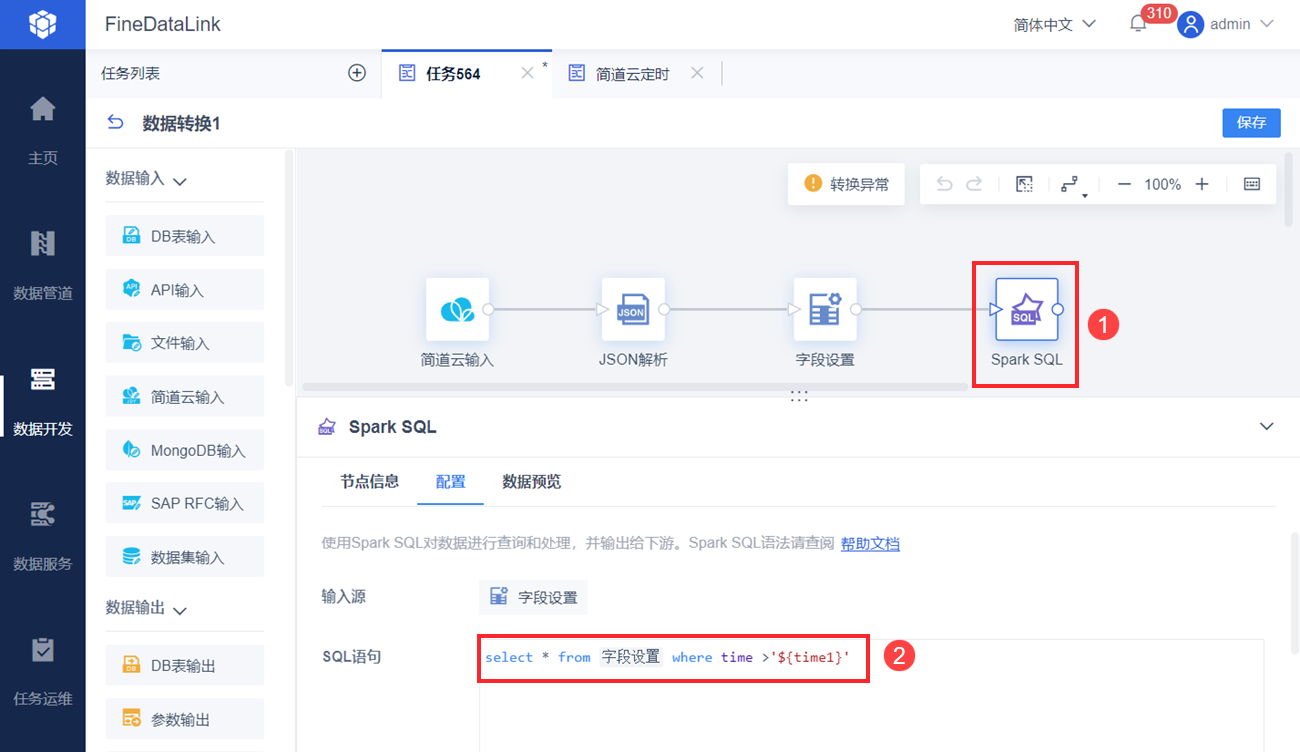This screenshot has height=752, width=1300.
Task: Open the 配置 tab
Action: coord(450,481)
